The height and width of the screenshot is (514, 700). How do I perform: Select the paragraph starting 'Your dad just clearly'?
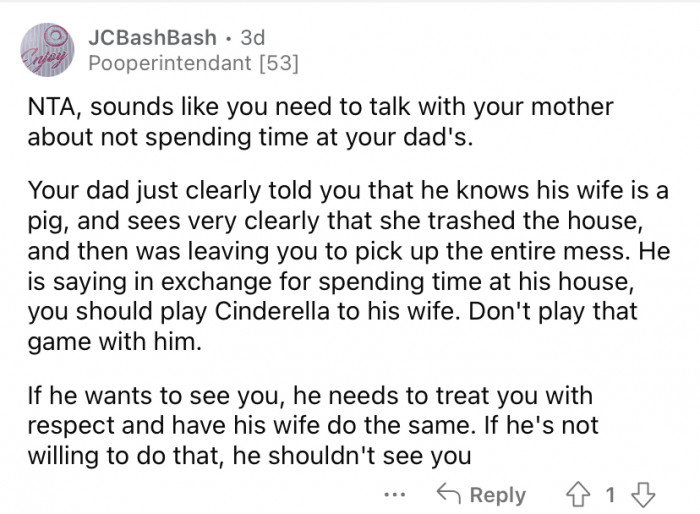coord(349,266)
